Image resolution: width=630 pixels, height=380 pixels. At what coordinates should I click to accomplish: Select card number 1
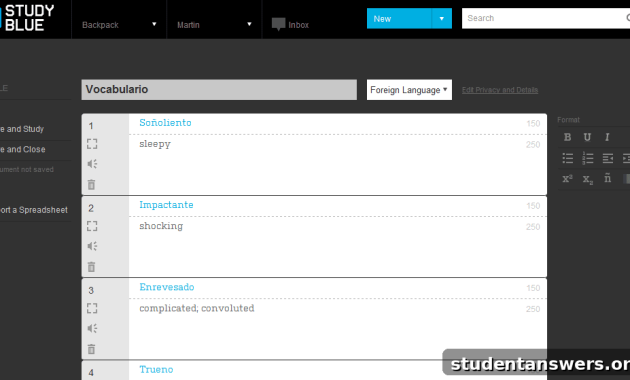coord(91,126)
